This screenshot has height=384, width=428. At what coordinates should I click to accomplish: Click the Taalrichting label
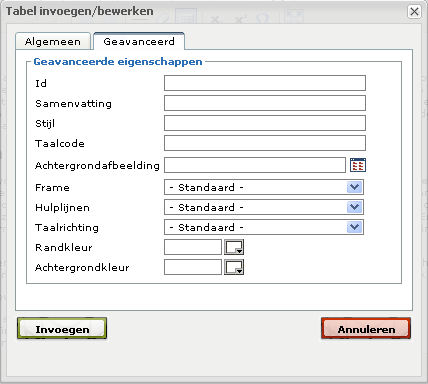67,227
